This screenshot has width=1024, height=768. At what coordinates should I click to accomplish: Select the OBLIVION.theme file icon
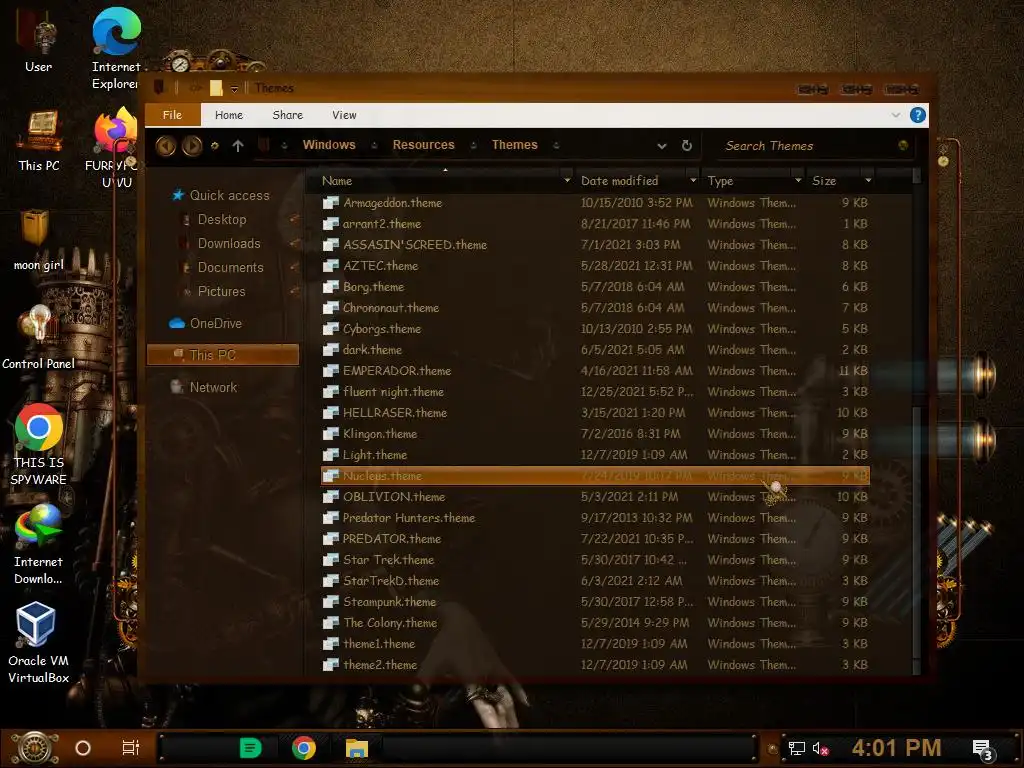click(x=331, y=497)
